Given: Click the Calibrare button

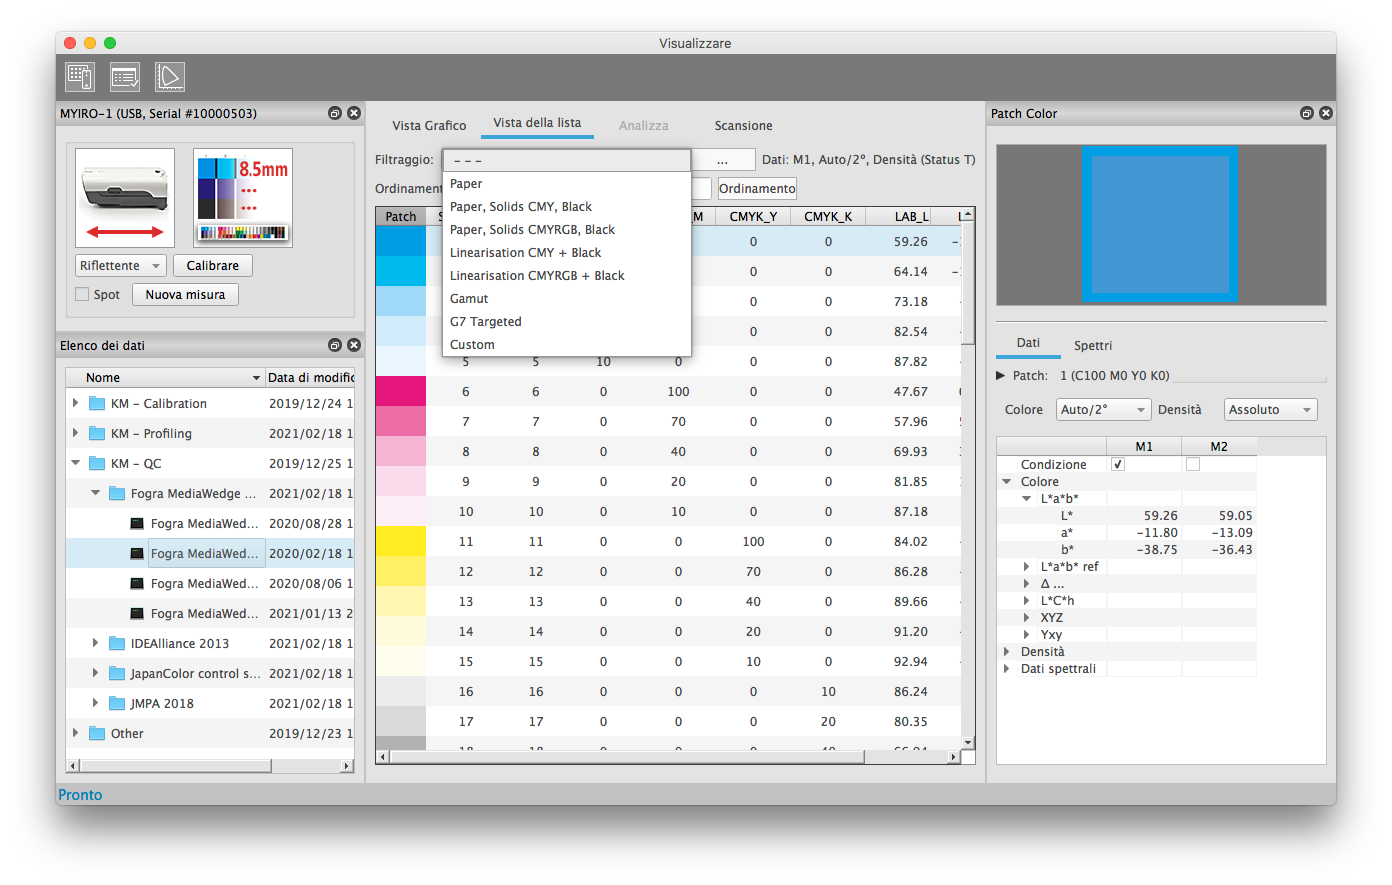Looking at the screenshot, I should tap(213, 266).
